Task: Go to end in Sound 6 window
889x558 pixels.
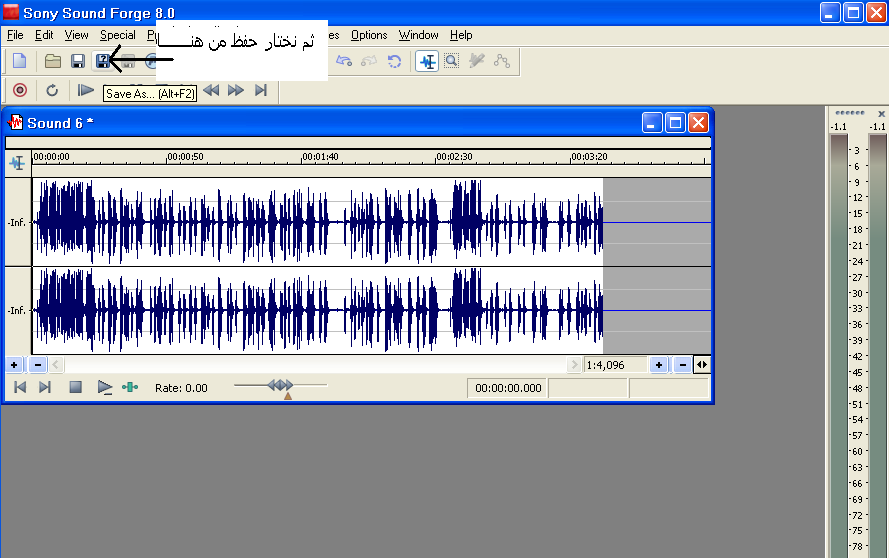Action: tap(45, 387)
